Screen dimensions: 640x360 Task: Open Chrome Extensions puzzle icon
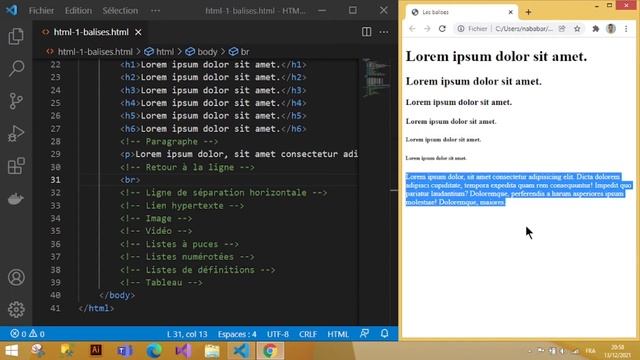point(596,29)
